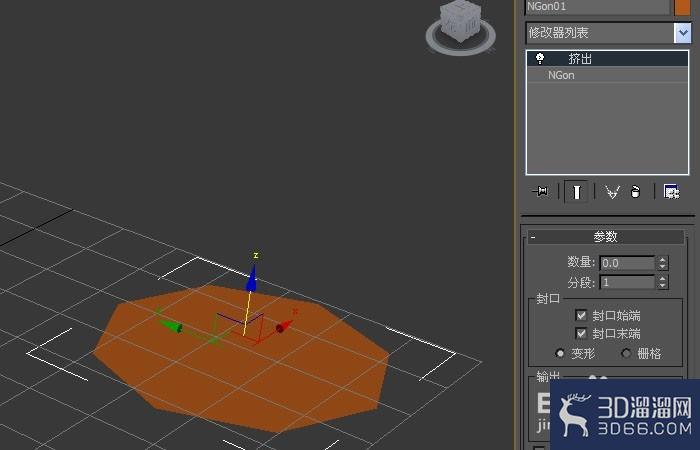Image resolution: width=700 pixels, height=450 pixels.
Task: Click the 数量 spinner arrows
Action: point(662,263)
